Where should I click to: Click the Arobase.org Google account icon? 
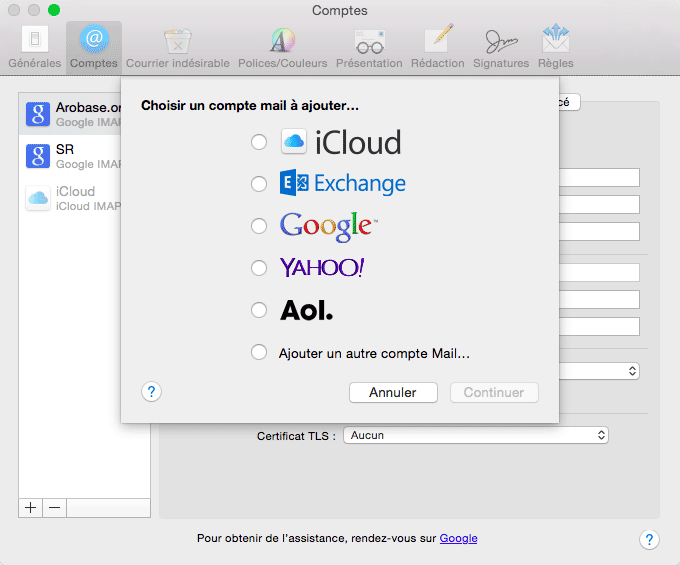pyautogui.click(x=38, y=114)
